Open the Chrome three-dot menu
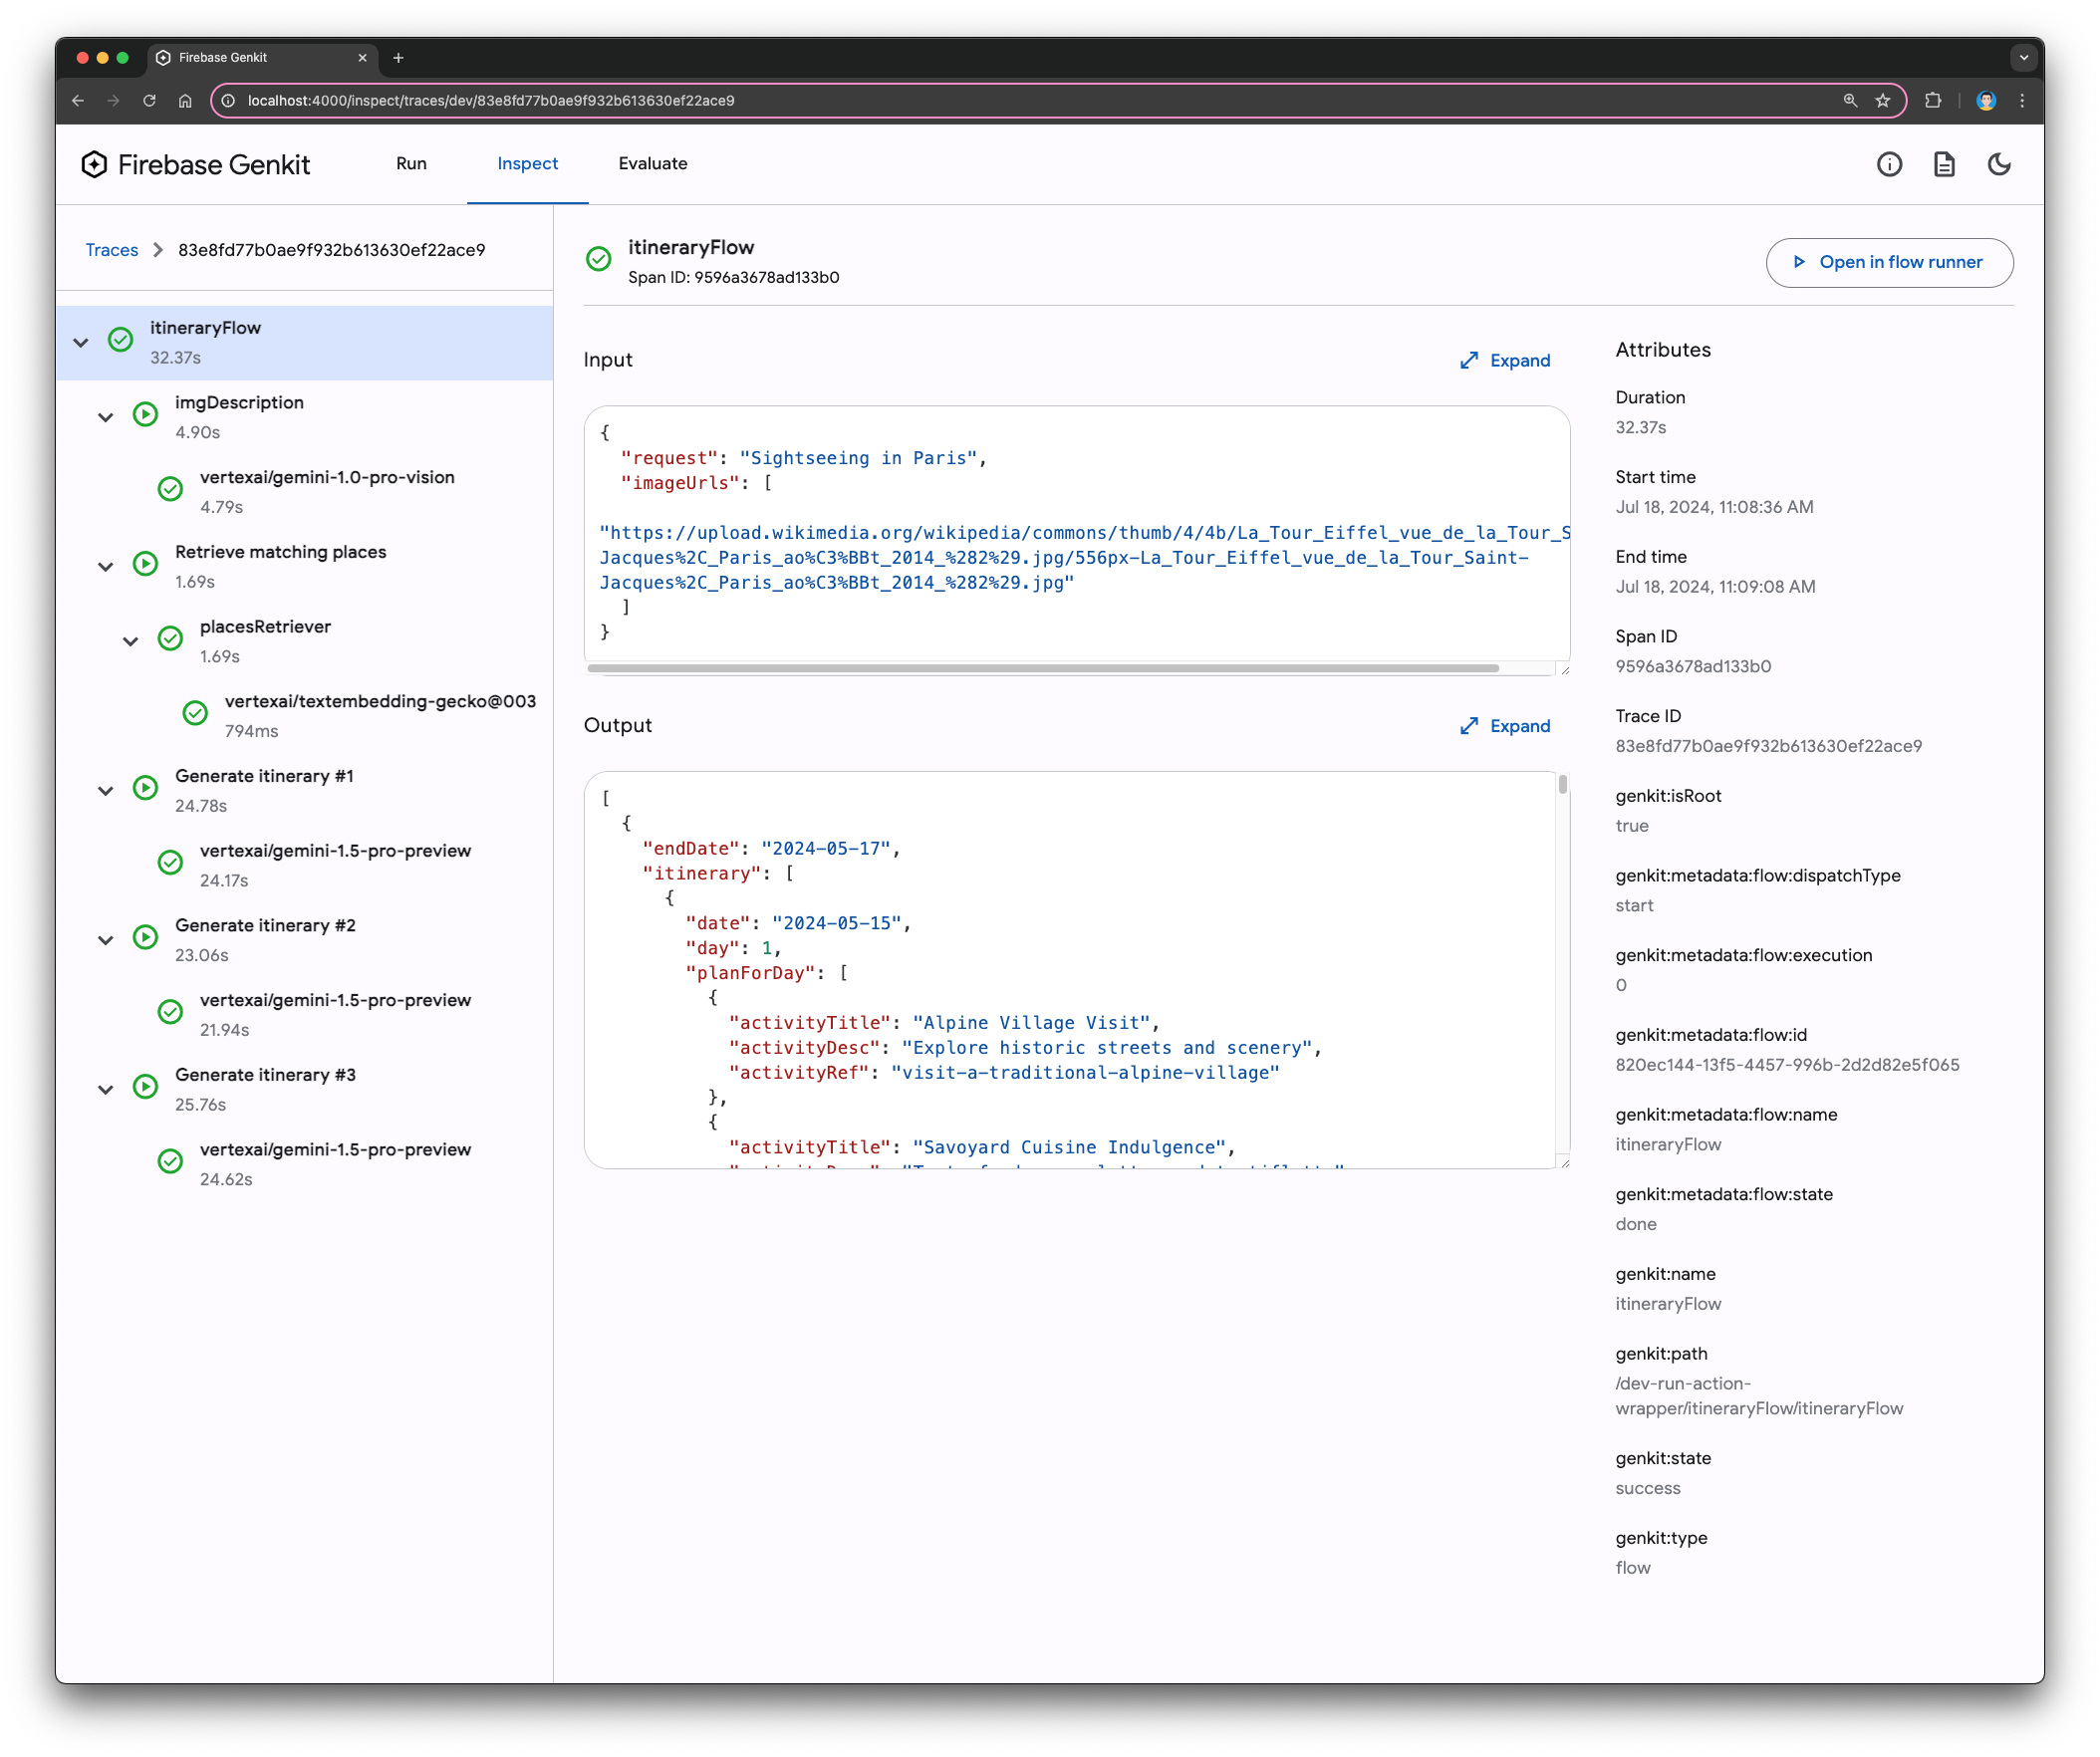Screen dimensions: 2100x1757 (x=2022, y=100)
